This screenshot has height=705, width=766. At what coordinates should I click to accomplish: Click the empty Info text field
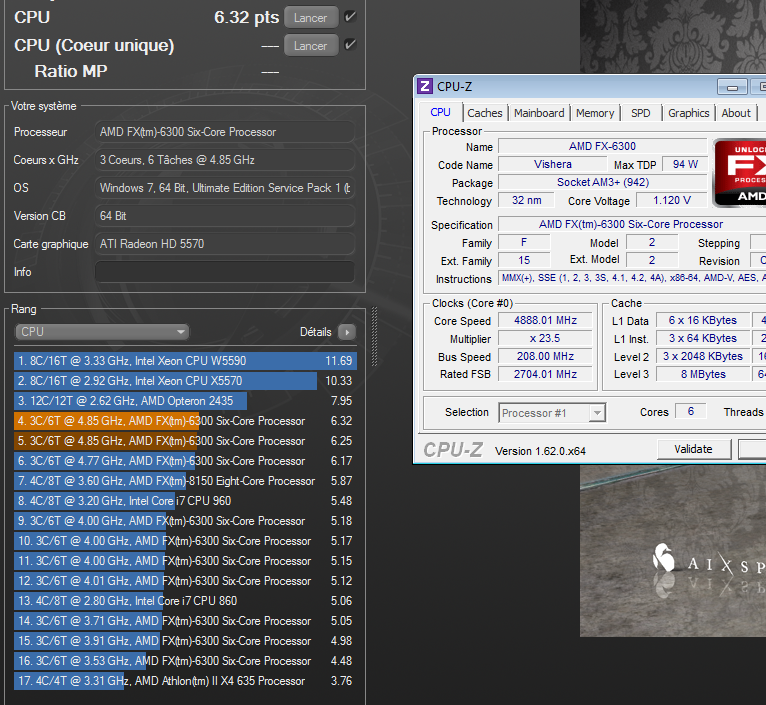pyautogui.click(x=224, y=272)
